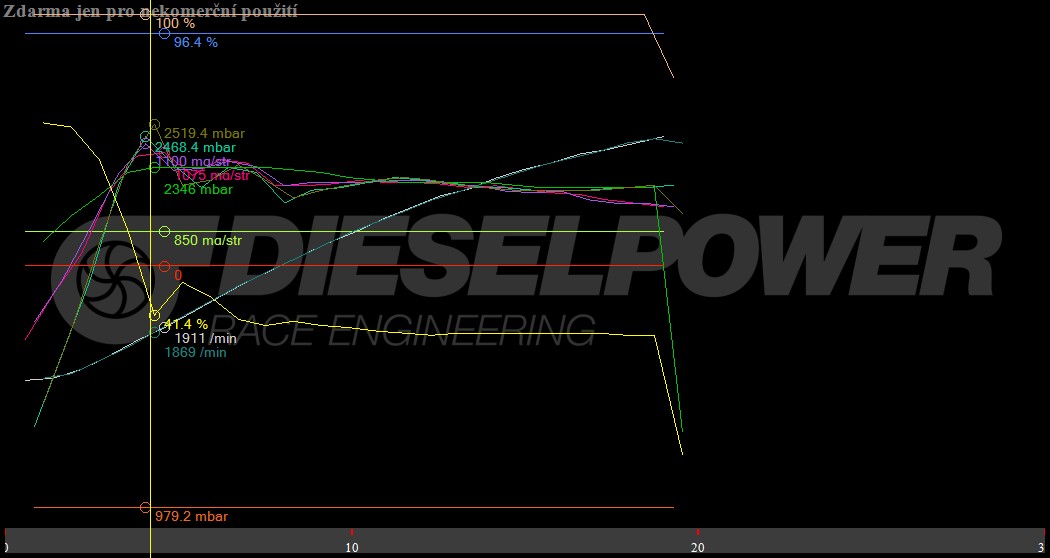Screen dimensions: 1050x558
Task: Select the yellow "41.4 %" reading
Action: pyautogui.click(x=186, y=325)
